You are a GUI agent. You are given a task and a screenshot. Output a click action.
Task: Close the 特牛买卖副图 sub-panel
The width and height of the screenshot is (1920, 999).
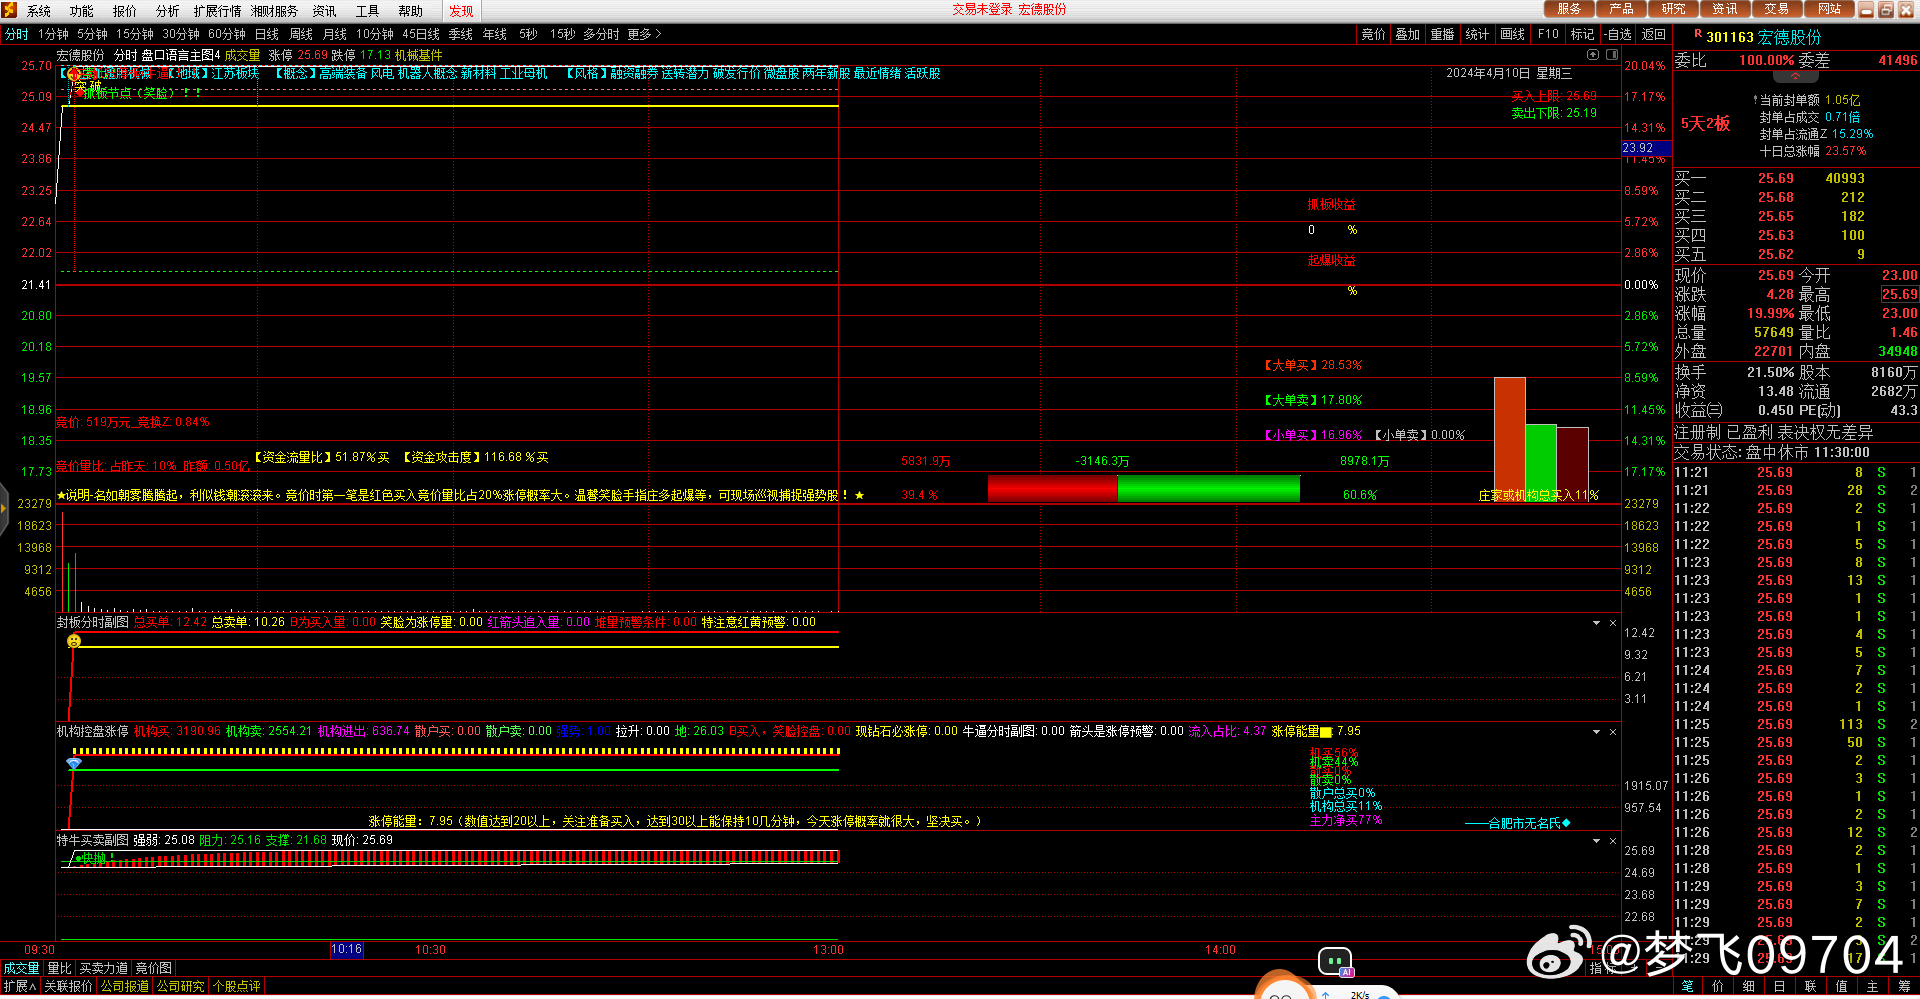[1612, 841]
